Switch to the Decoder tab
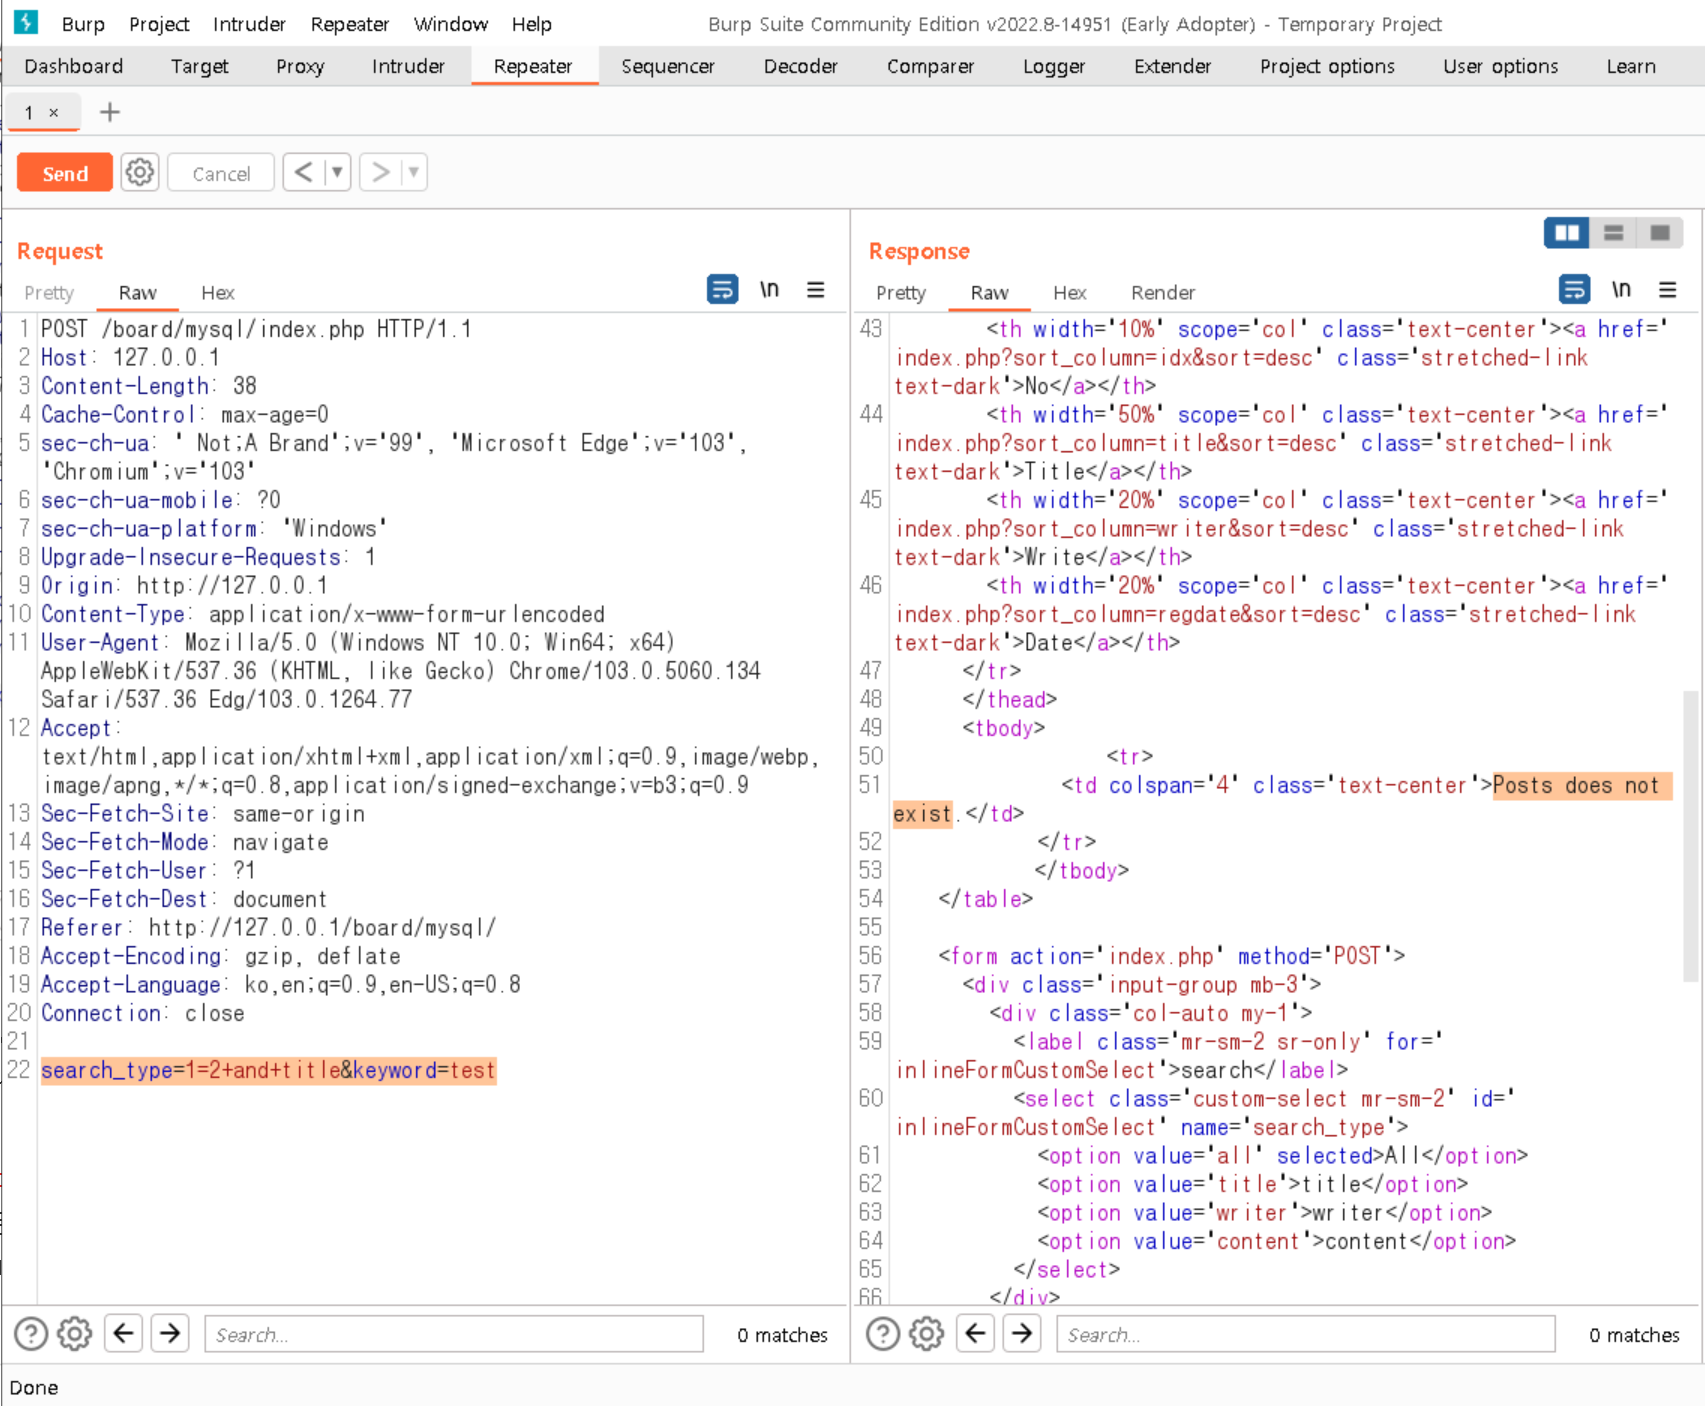The height and width of the screenshot is (1406, 1705). [801, 66]
